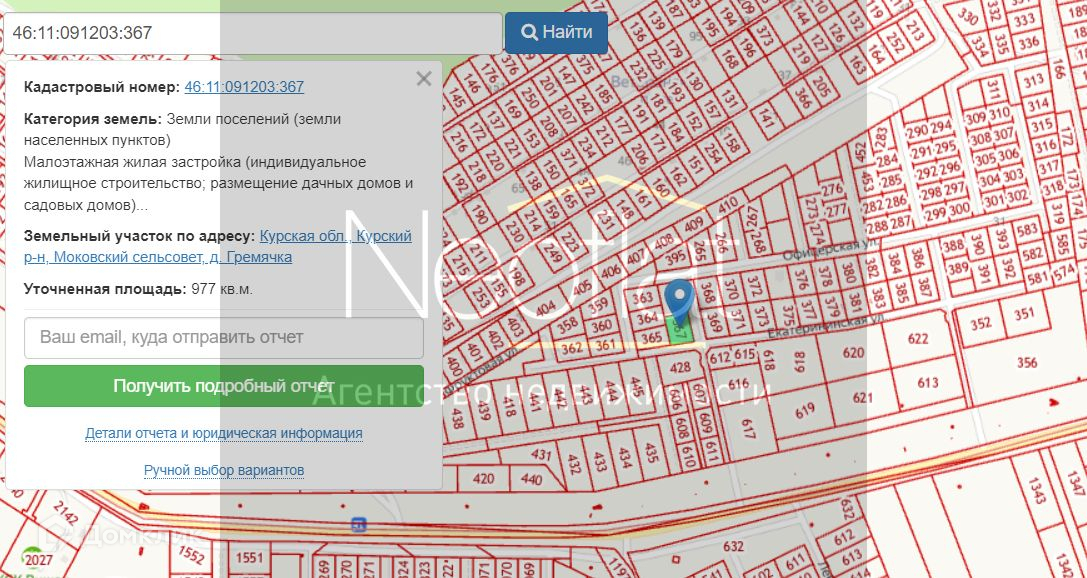Select parcel 420 on the map
This screenshot has height=578, width=1087.
tap(483, 479)
